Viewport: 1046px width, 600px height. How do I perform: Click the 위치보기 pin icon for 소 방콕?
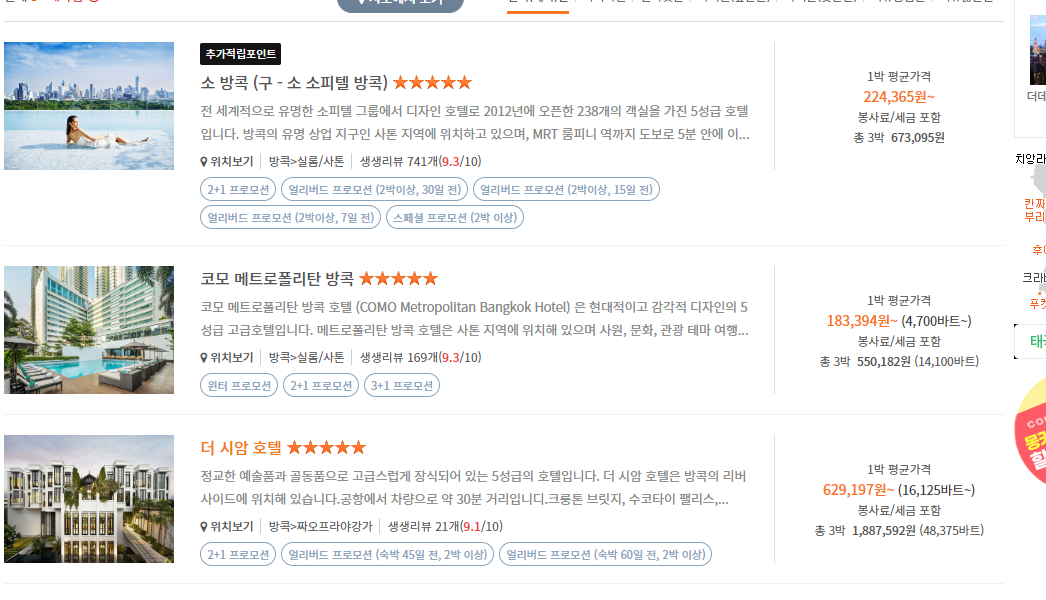pyautogui.click(x=203, y=162)
